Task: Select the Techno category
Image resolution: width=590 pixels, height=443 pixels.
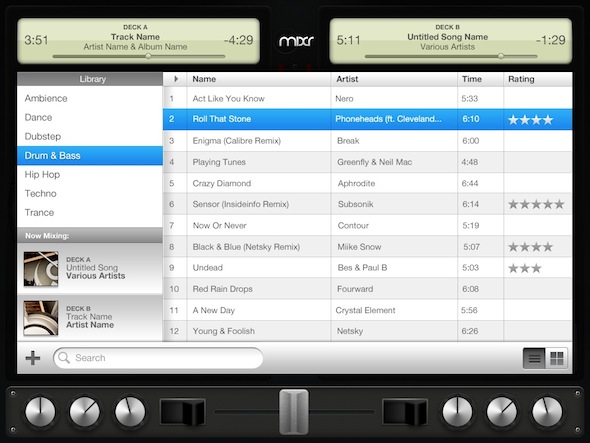Action: click(90, 193)
